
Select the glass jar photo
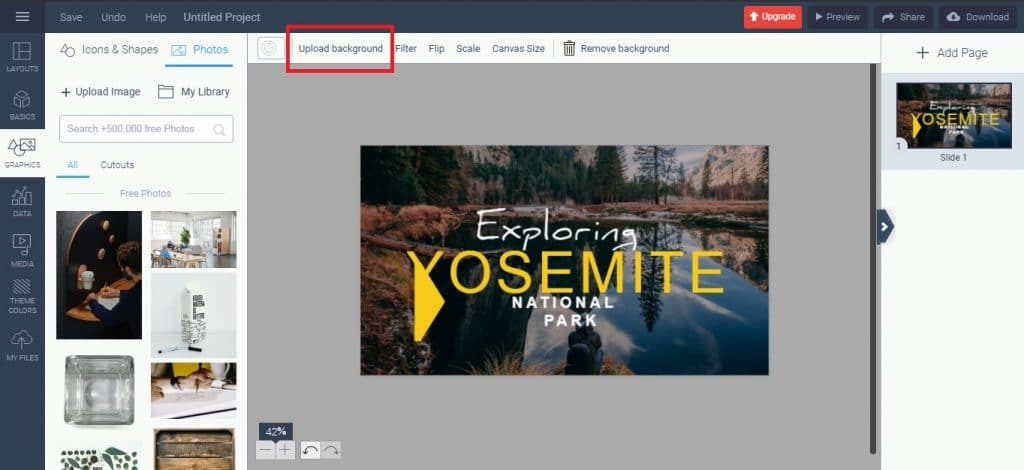tap(99, 391)
